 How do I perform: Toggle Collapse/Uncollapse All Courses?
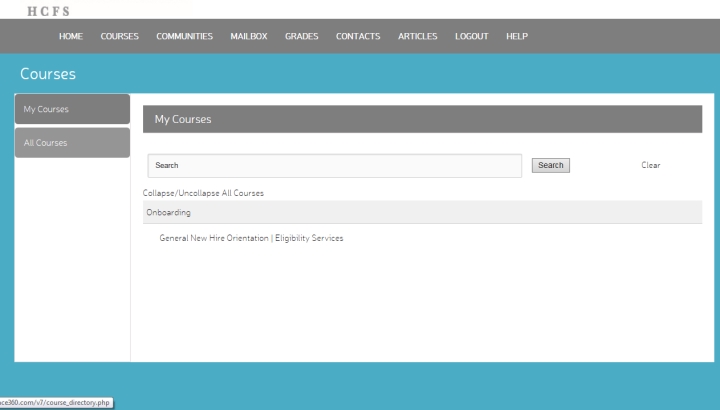click(203, 193)
